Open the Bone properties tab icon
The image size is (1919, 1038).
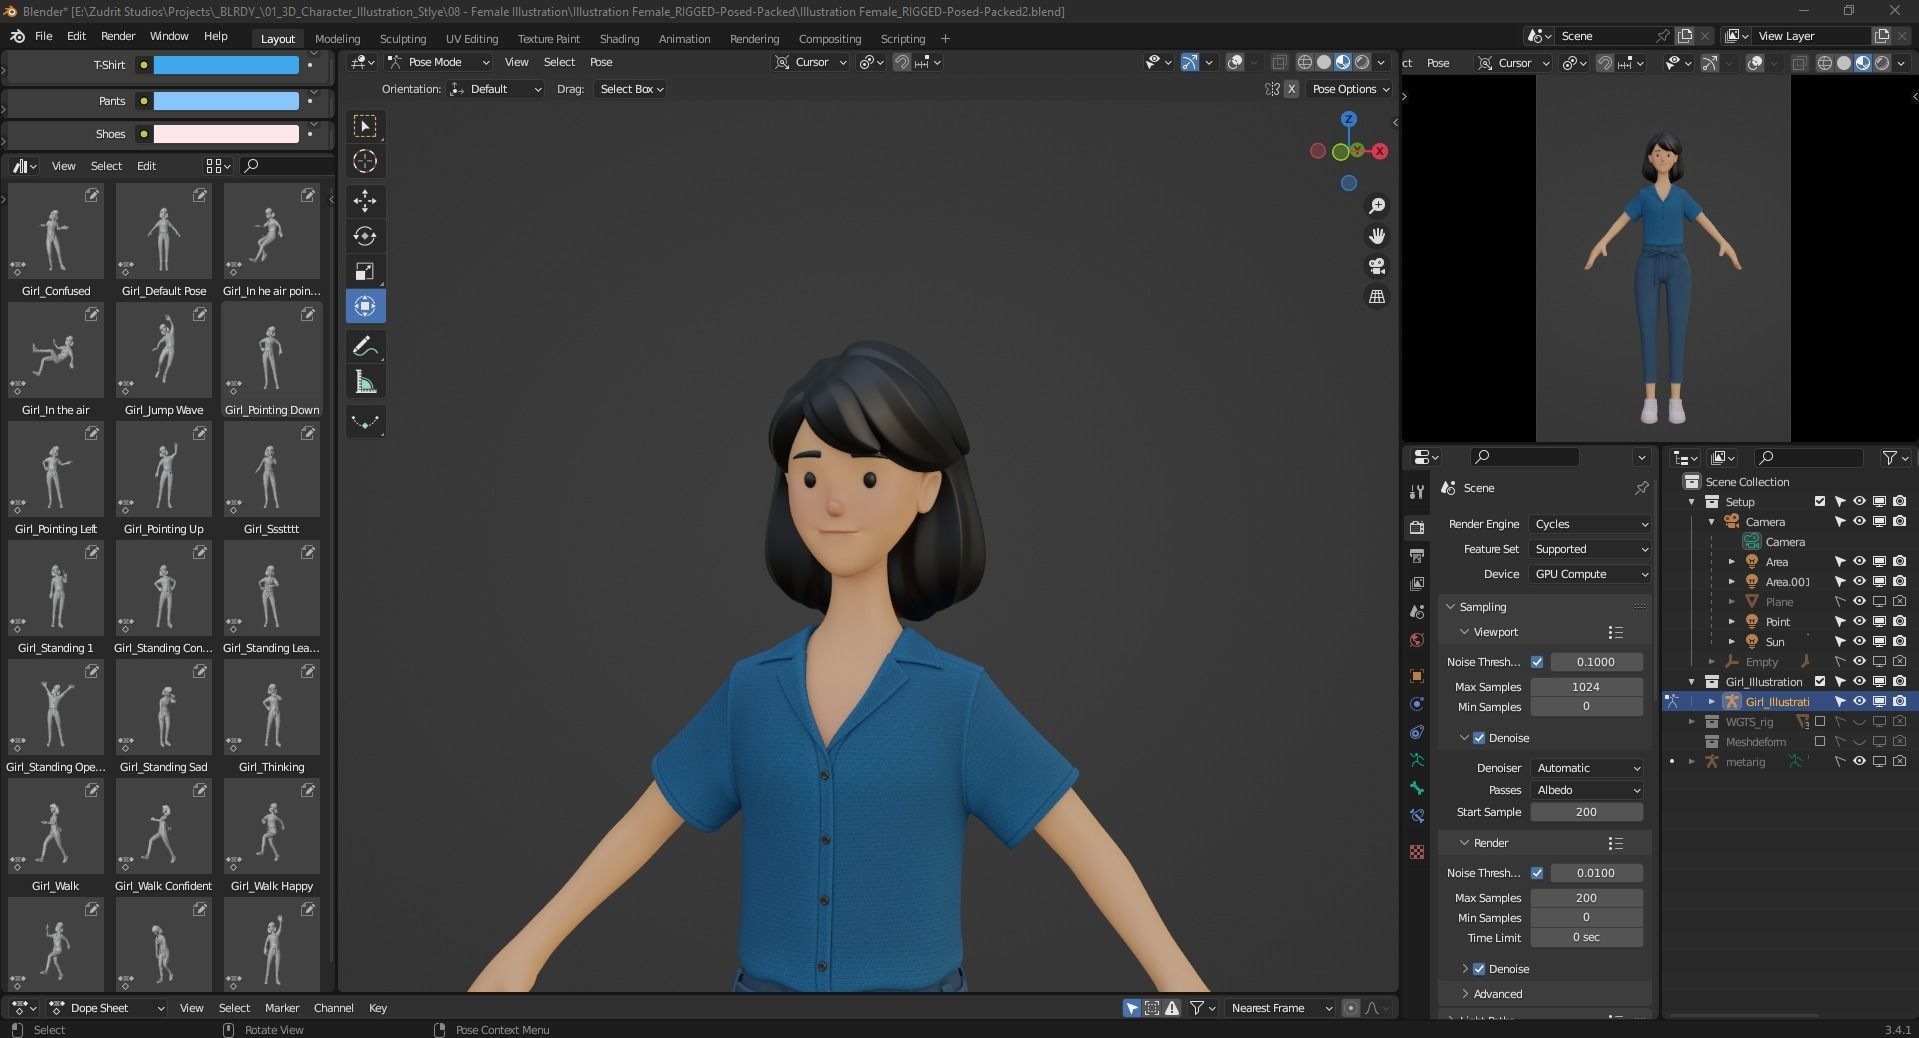[1416, 788]
